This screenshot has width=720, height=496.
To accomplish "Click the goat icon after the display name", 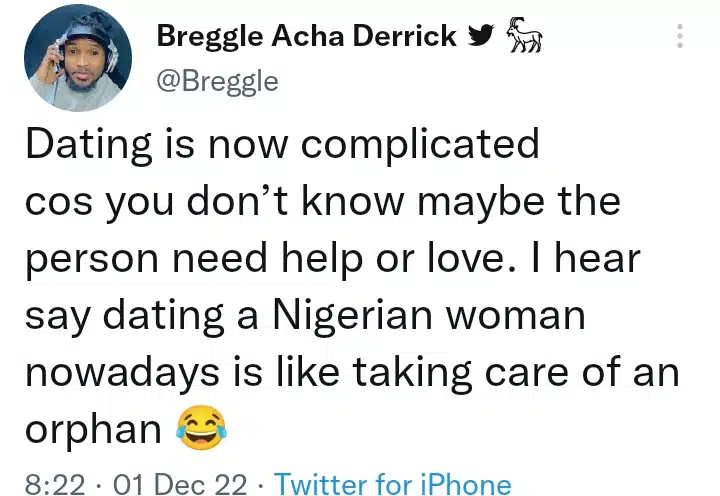I will coord(525,35).
